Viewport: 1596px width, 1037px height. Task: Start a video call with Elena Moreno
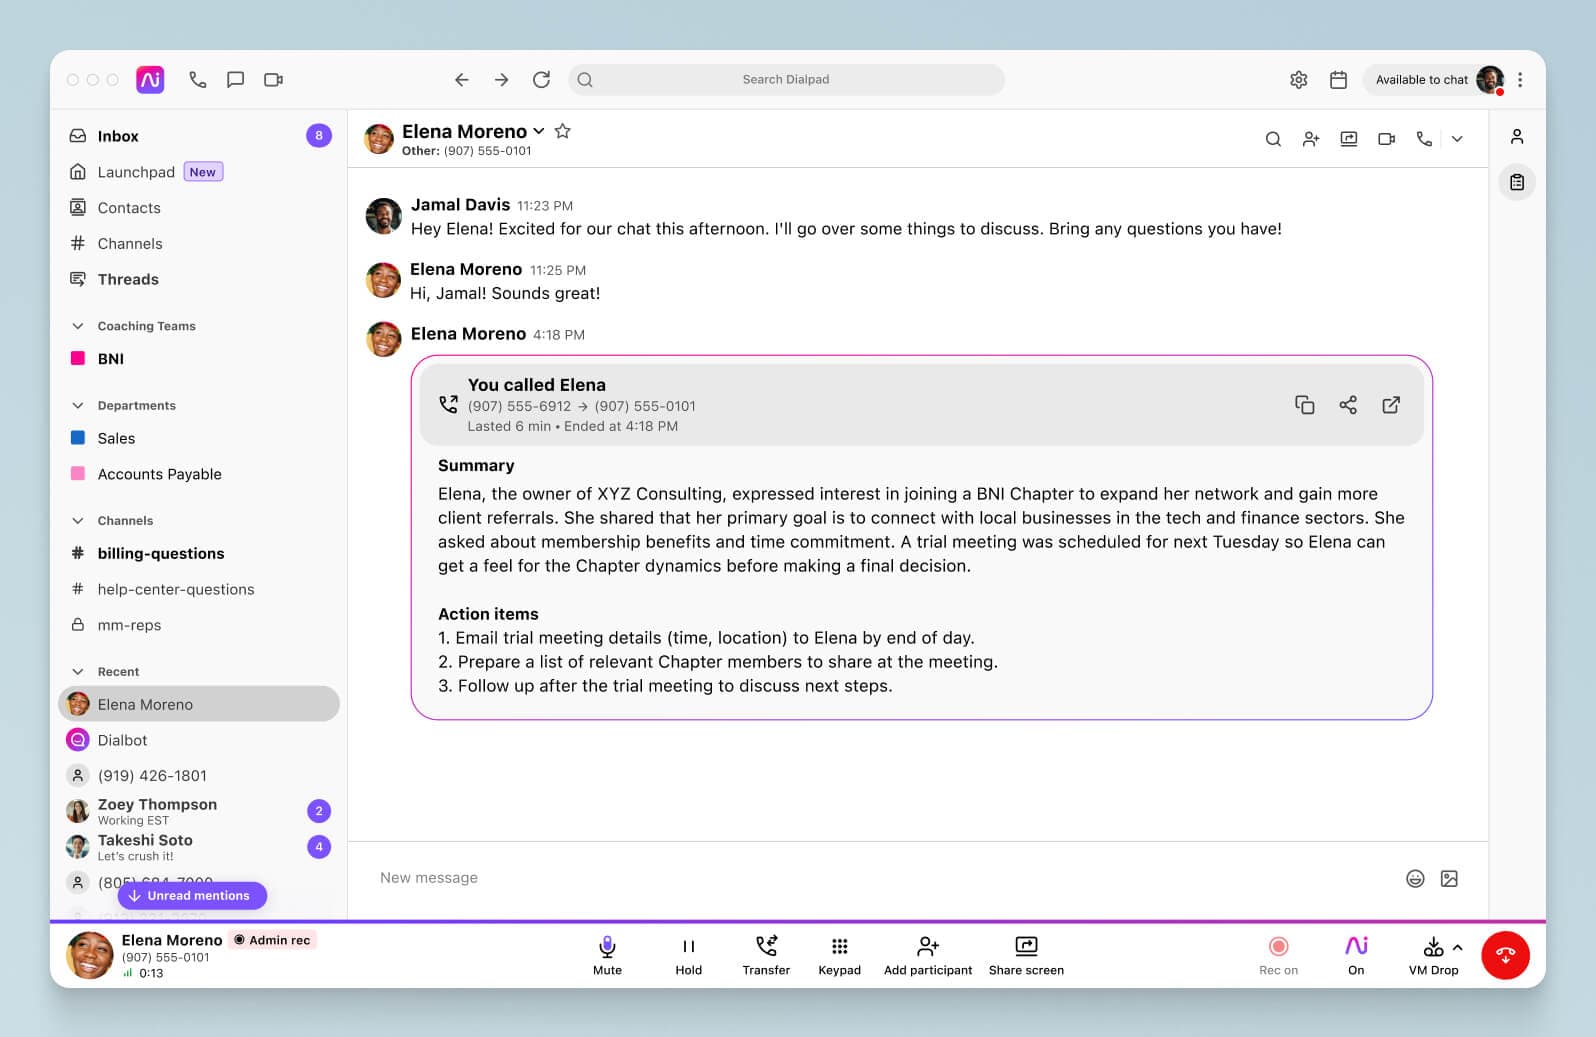(x=1386, y=139)
